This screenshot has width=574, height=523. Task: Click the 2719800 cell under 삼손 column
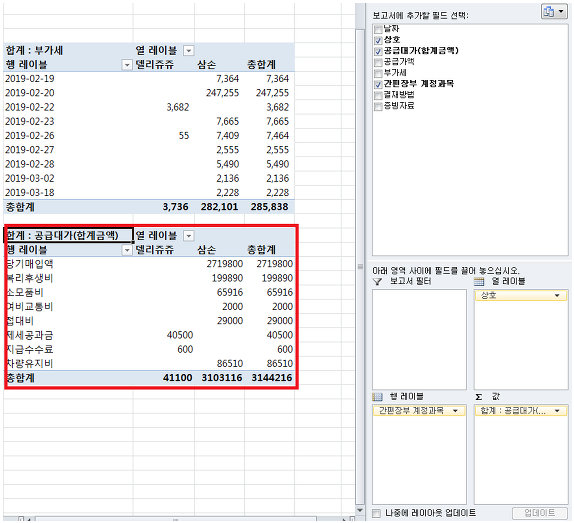pyautogui.click(x=224, y=264)
